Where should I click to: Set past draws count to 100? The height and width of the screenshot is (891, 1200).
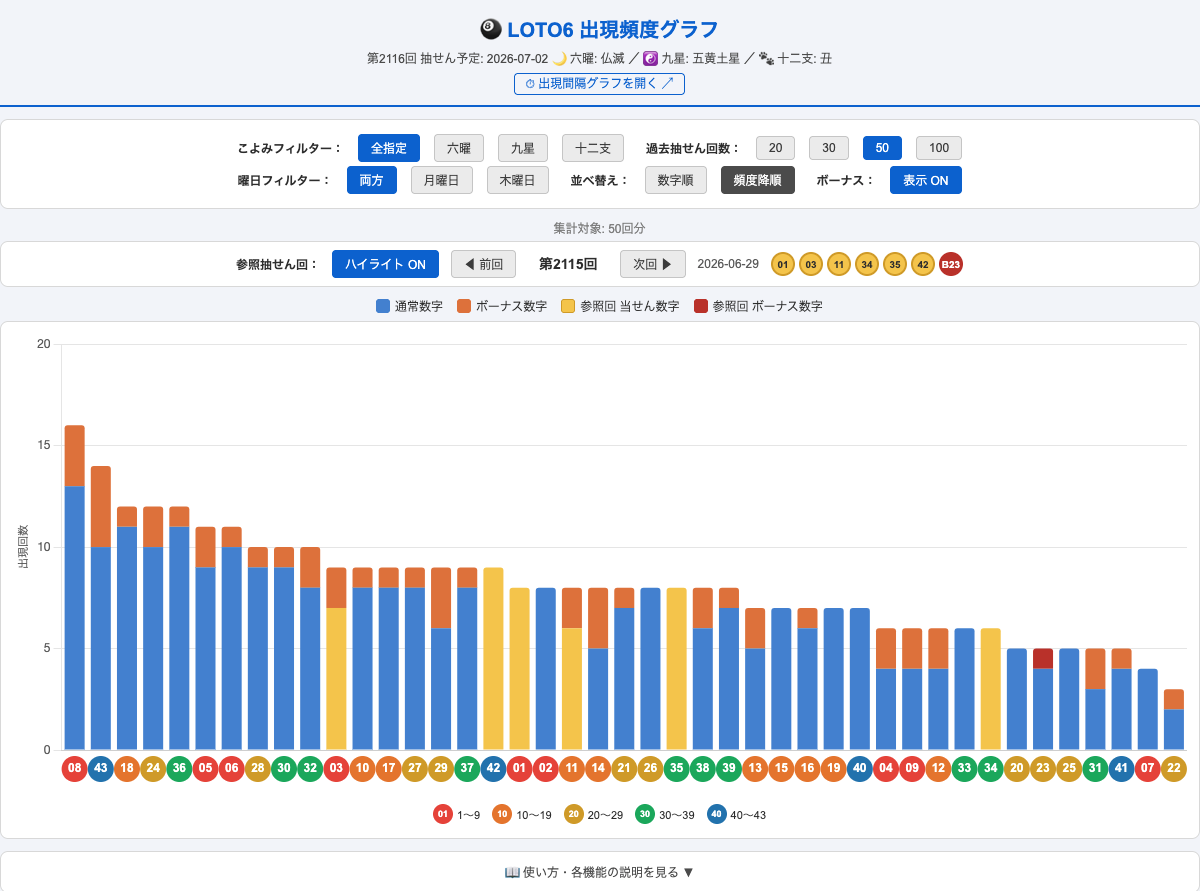939,148
